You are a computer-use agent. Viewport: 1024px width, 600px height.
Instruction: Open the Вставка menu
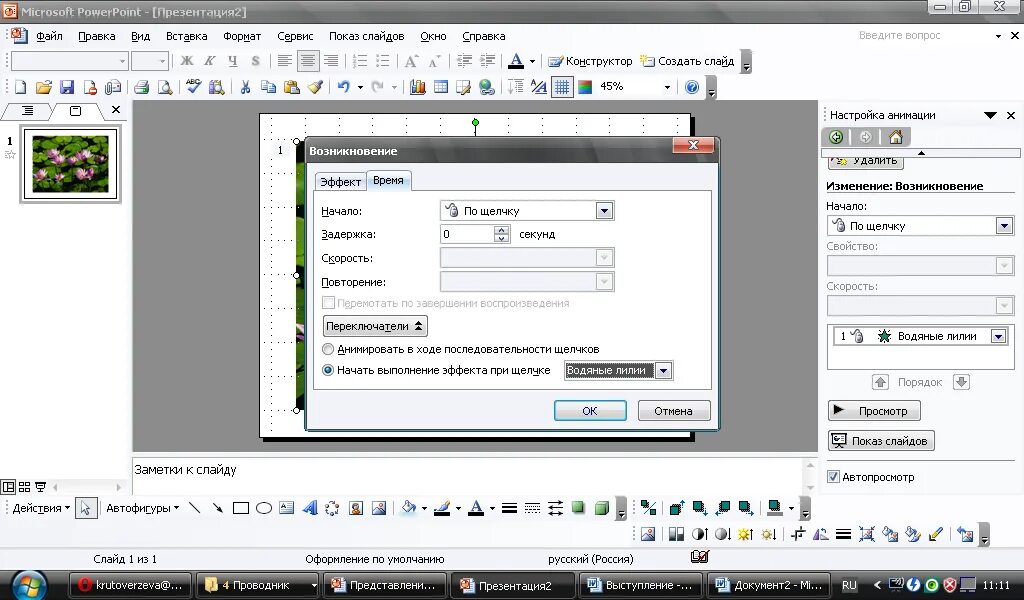(186, 36)
